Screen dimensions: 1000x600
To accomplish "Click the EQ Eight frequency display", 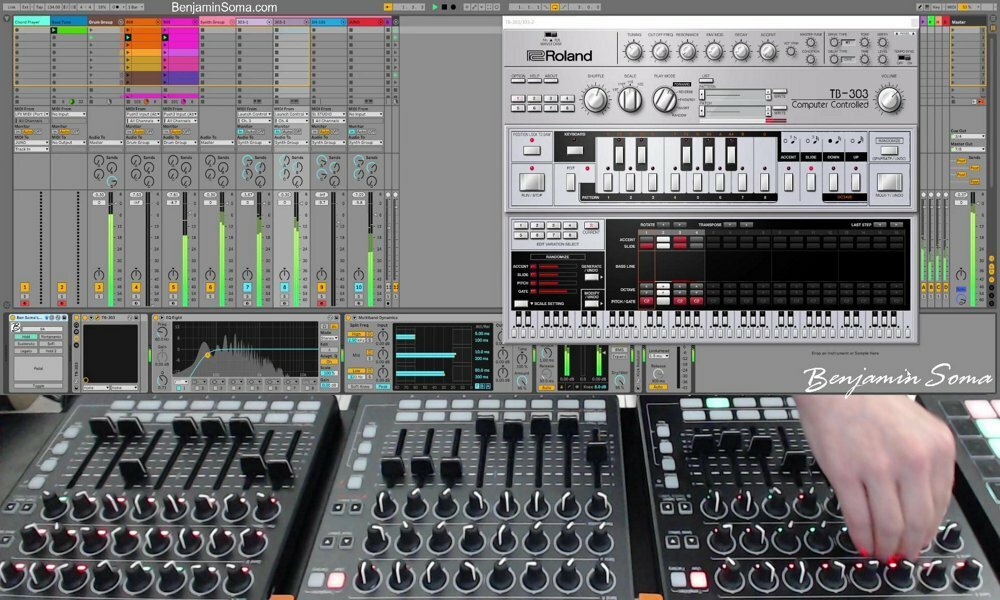I will point(245,349).
